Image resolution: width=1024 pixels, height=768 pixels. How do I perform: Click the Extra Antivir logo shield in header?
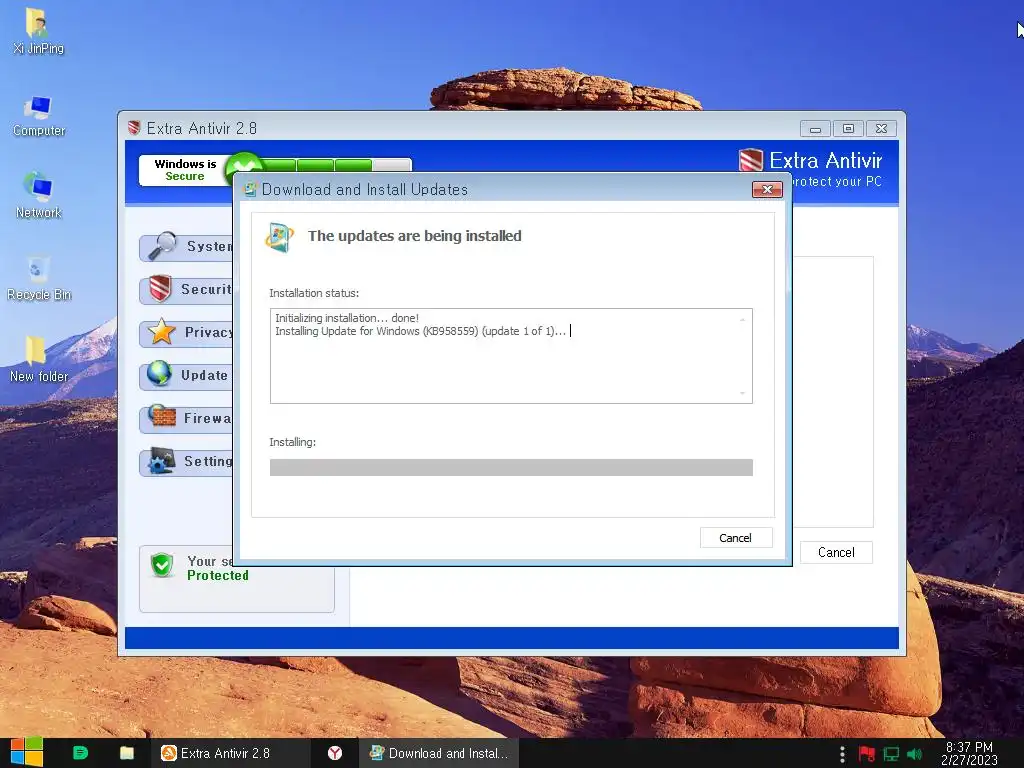click(750, 160)
